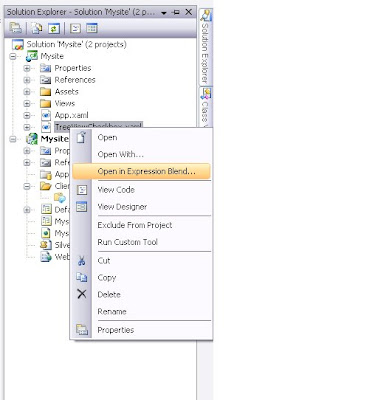Click the scissors Cut icon
392x400 pixels.
coord(82,261)
